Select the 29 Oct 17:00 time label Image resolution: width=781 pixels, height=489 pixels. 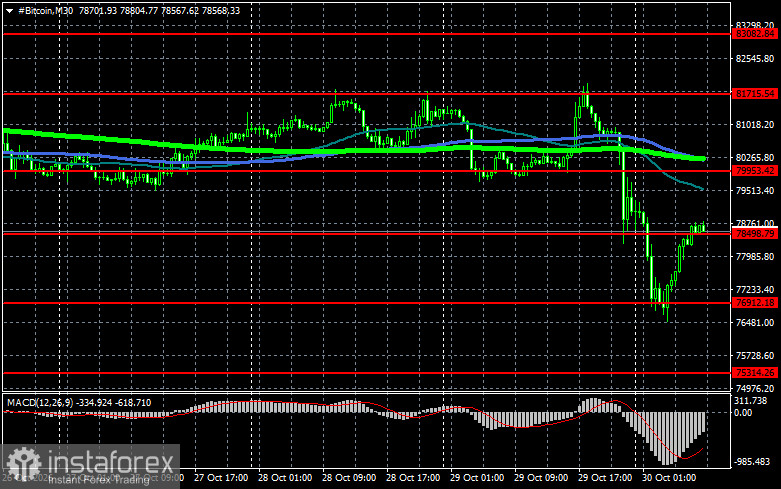[605, 478]
